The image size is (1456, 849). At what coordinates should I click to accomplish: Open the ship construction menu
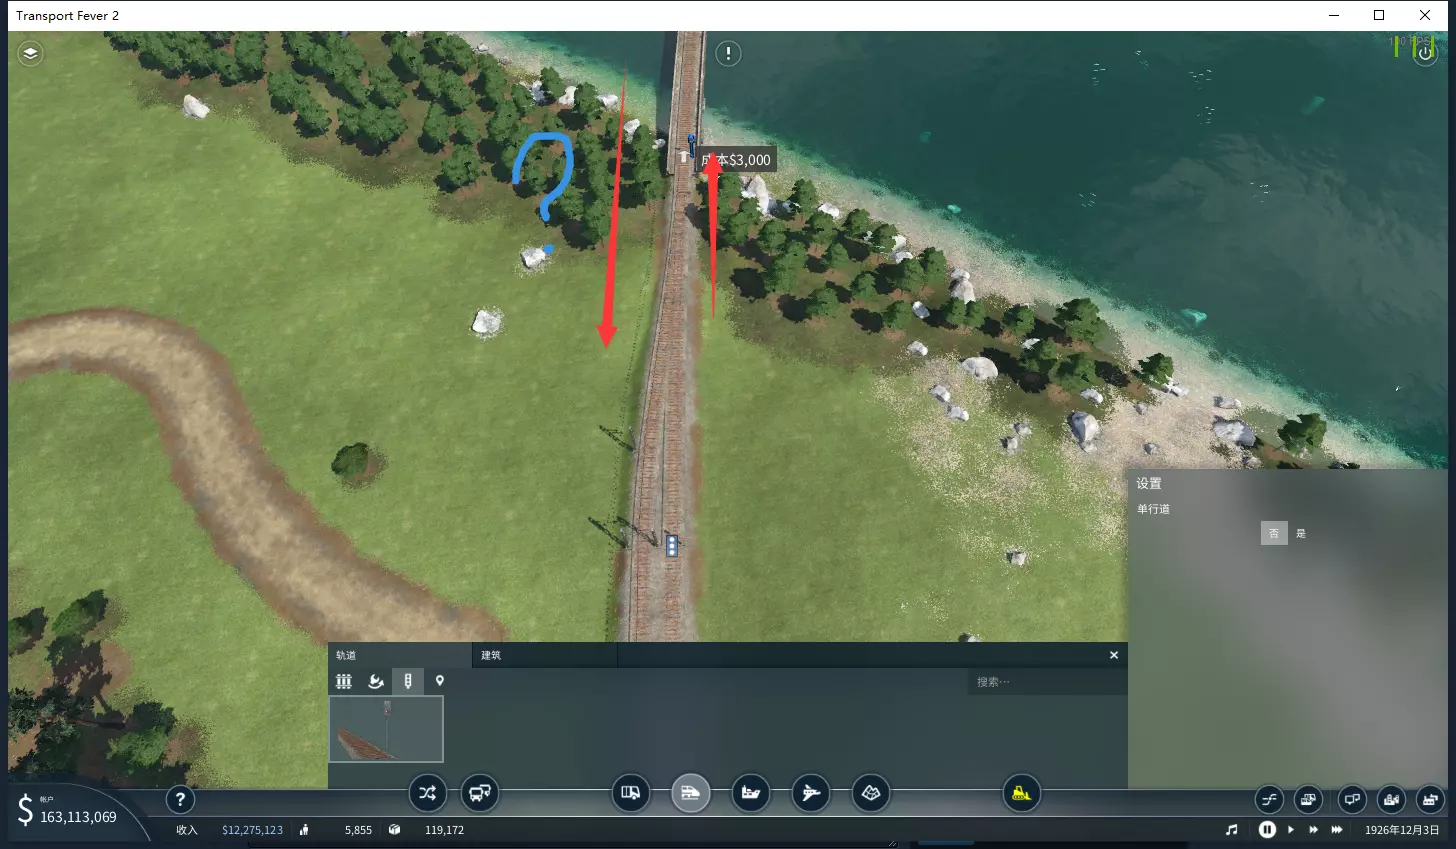pyautogui.click(x=750, y=794)
